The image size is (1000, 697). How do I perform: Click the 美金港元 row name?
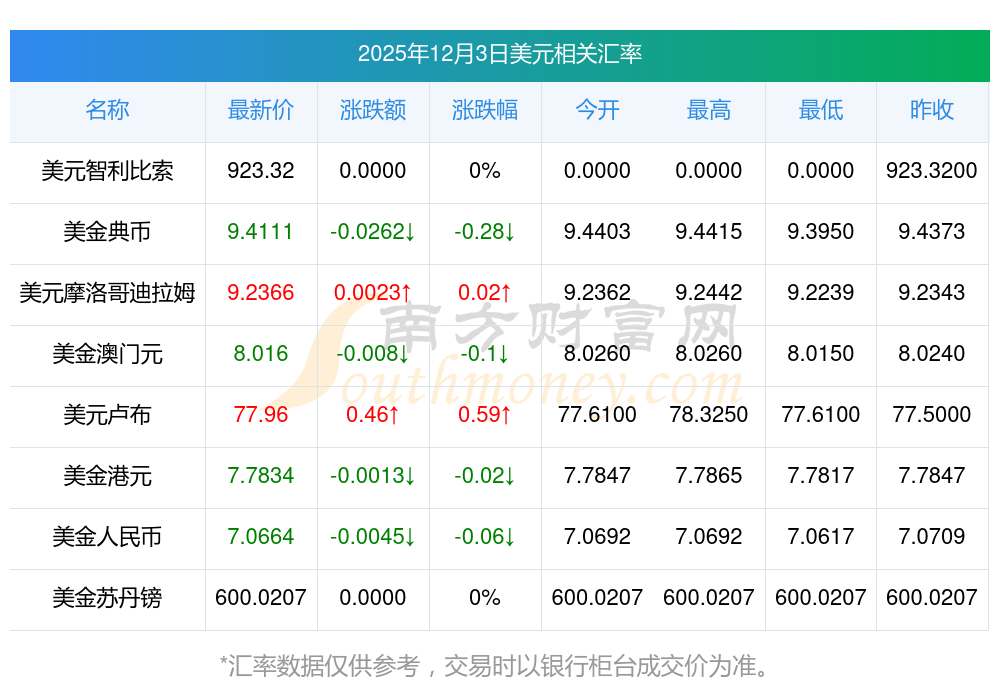(107, 476)
